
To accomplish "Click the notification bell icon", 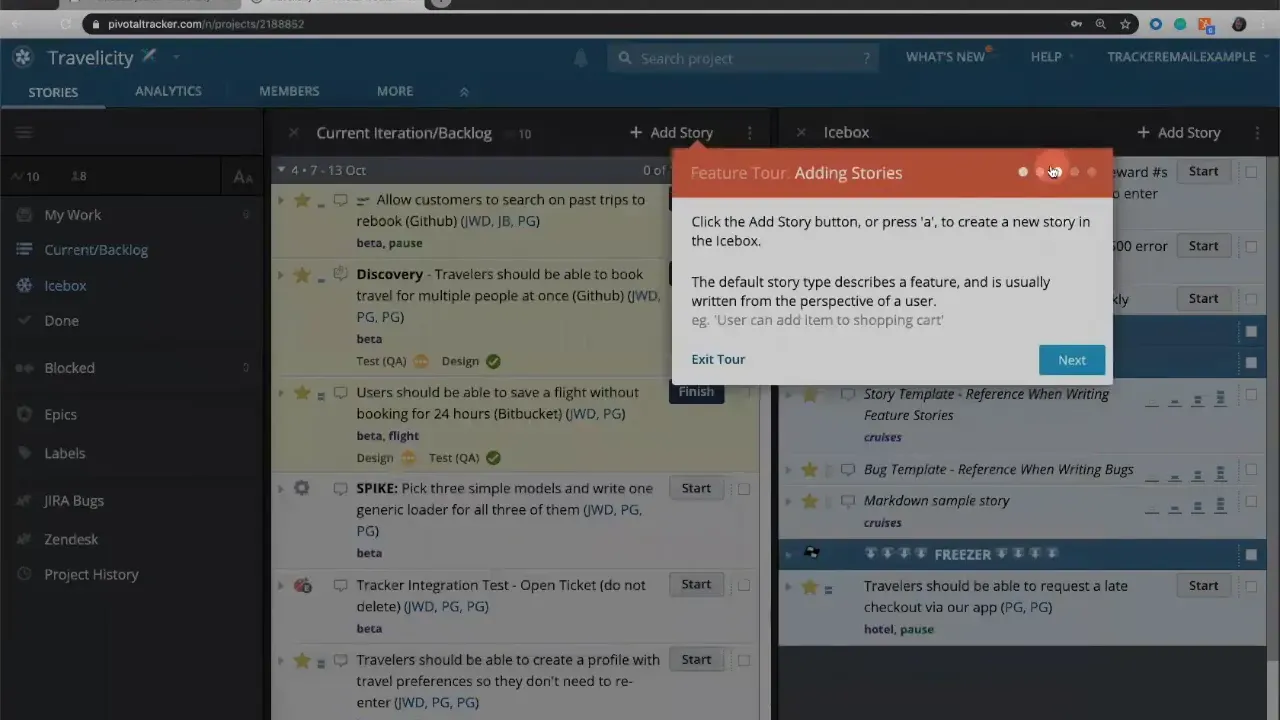I will (x=581, y=58).
